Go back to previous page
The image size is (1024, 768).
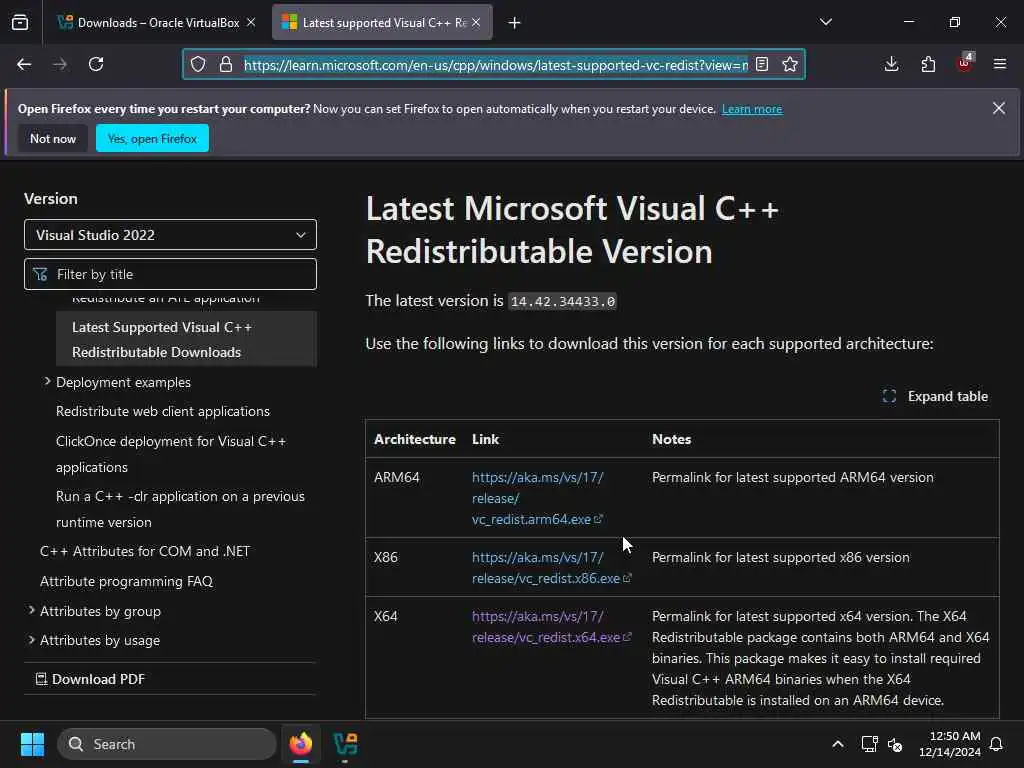pyautogui.click(x=24, y=64)
